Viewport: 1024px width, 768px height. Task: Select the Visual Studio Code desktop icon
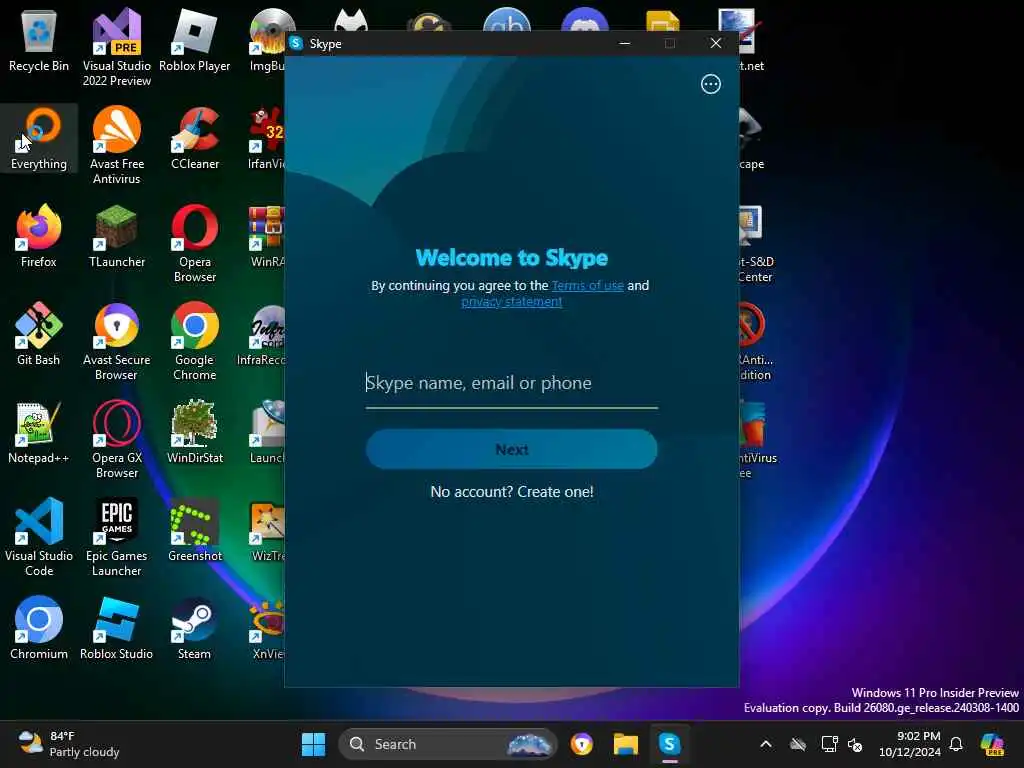(x=39, y=537)
